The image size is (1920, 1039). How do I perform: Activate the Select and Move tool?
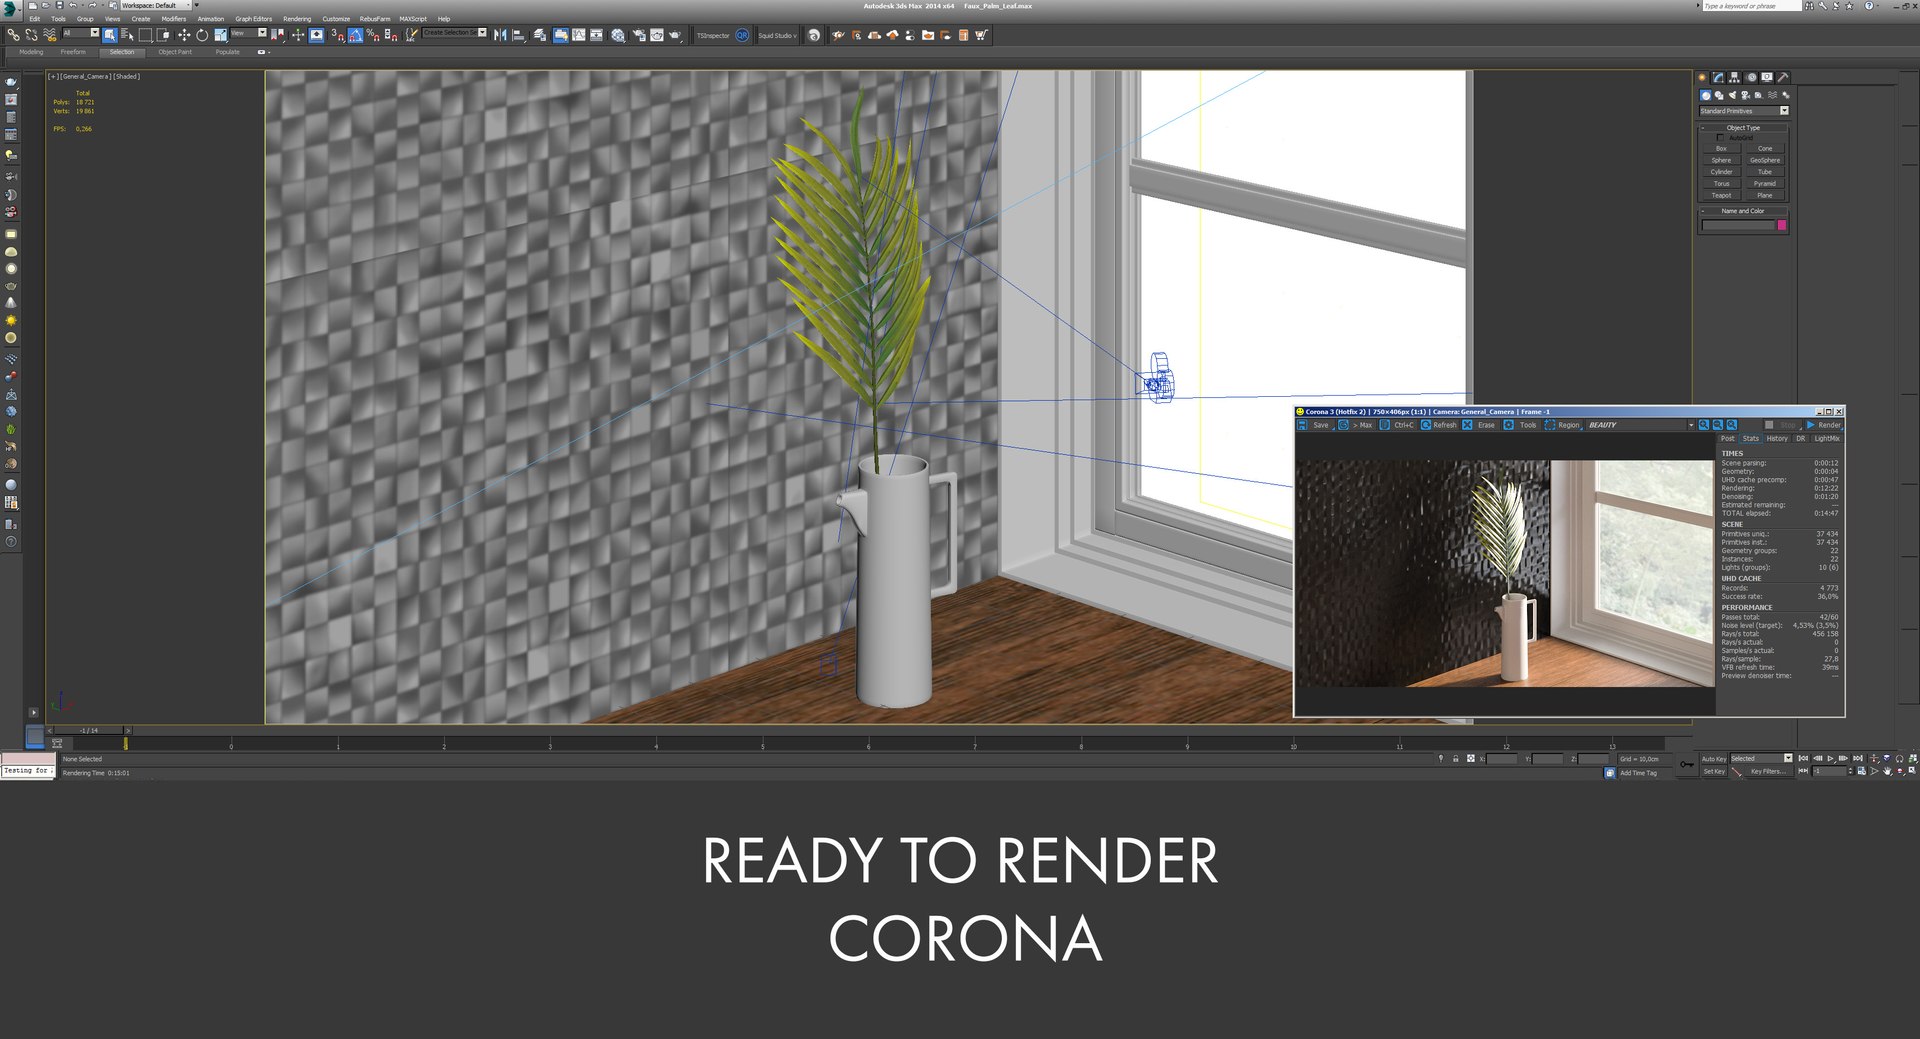coord(184,35)
